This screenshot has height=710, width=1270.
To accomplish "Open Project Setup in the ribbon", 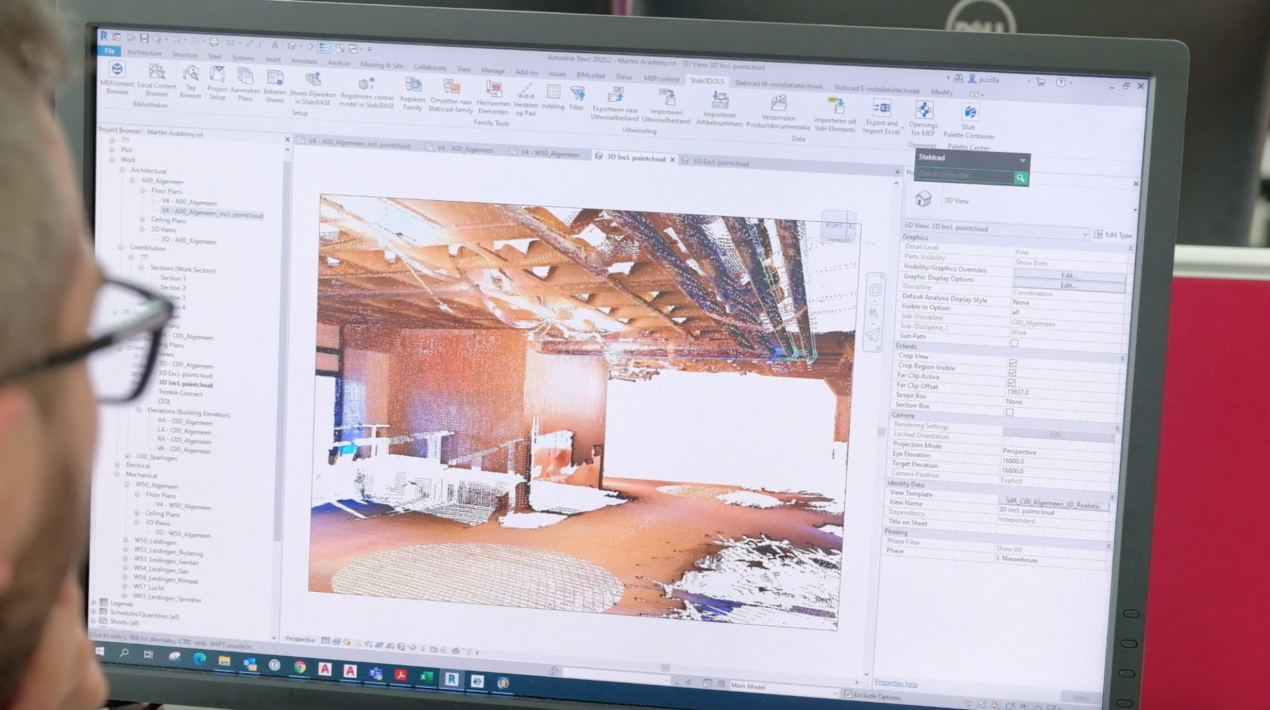I will 217,83.
